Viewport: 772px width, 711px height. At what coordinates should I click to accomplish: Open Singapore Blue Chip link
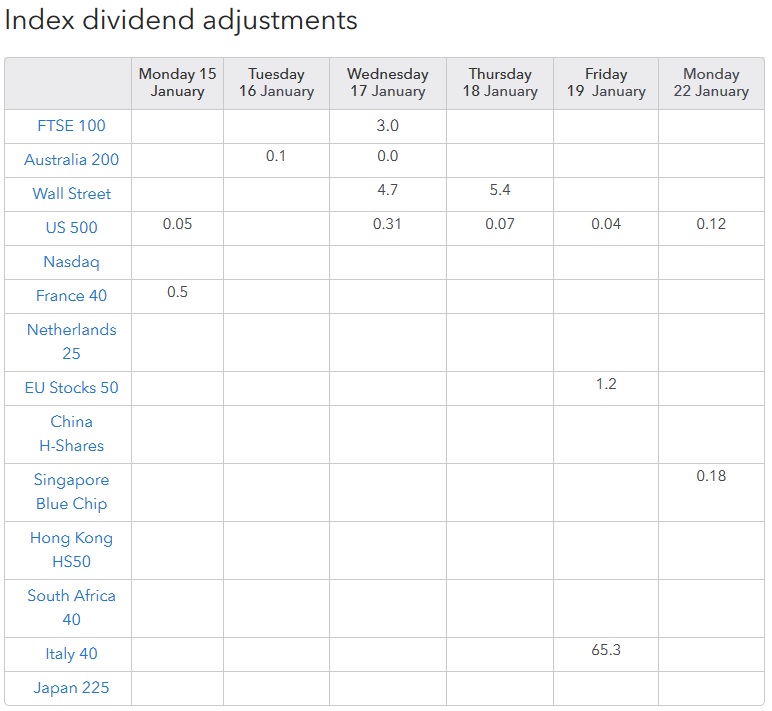click(71, 492)
